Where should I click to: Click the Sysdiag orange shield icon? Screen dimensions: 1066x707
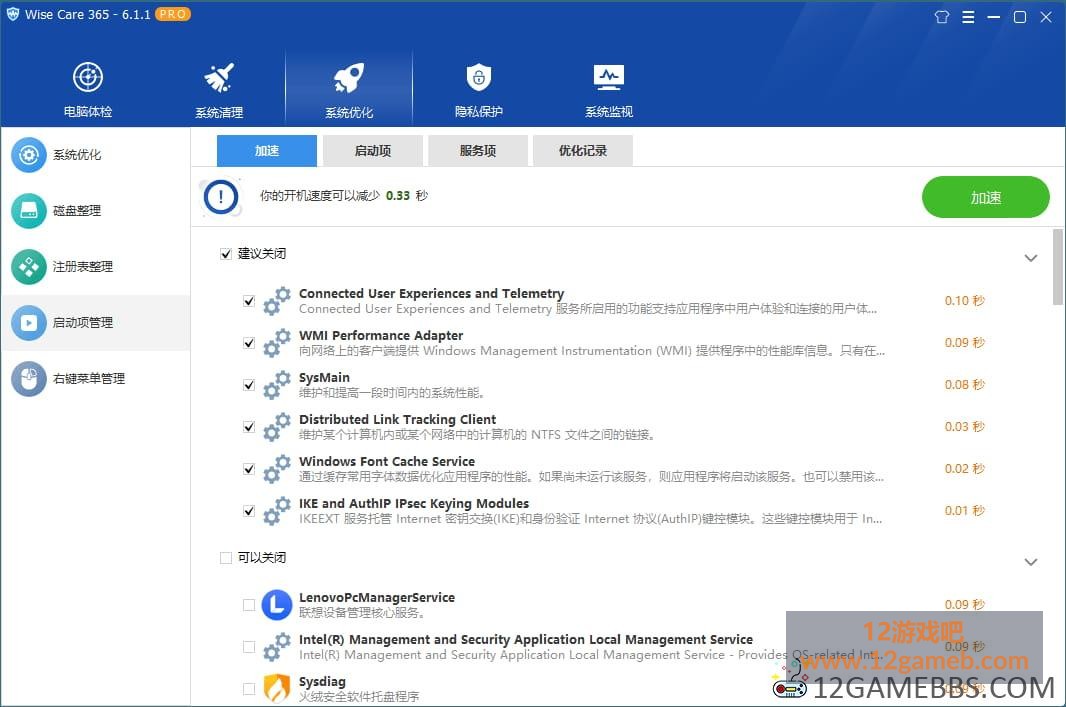pyautogui.click(x=277, y=688)
